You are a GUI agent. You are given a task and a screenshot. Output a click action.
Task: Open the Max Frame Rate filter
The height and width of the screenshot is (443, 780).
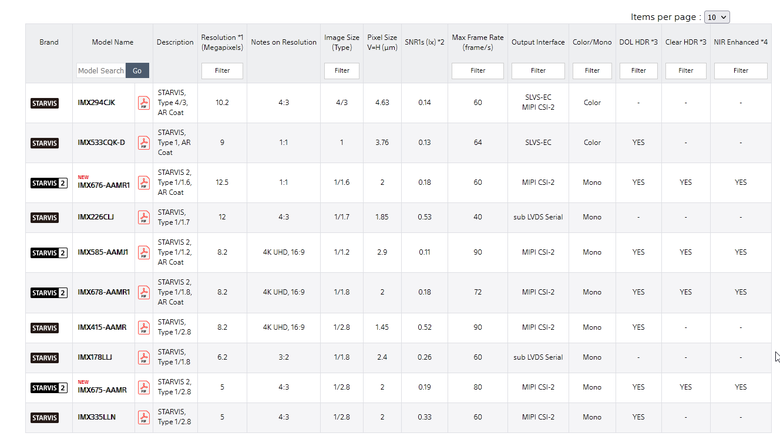(478, 71)
